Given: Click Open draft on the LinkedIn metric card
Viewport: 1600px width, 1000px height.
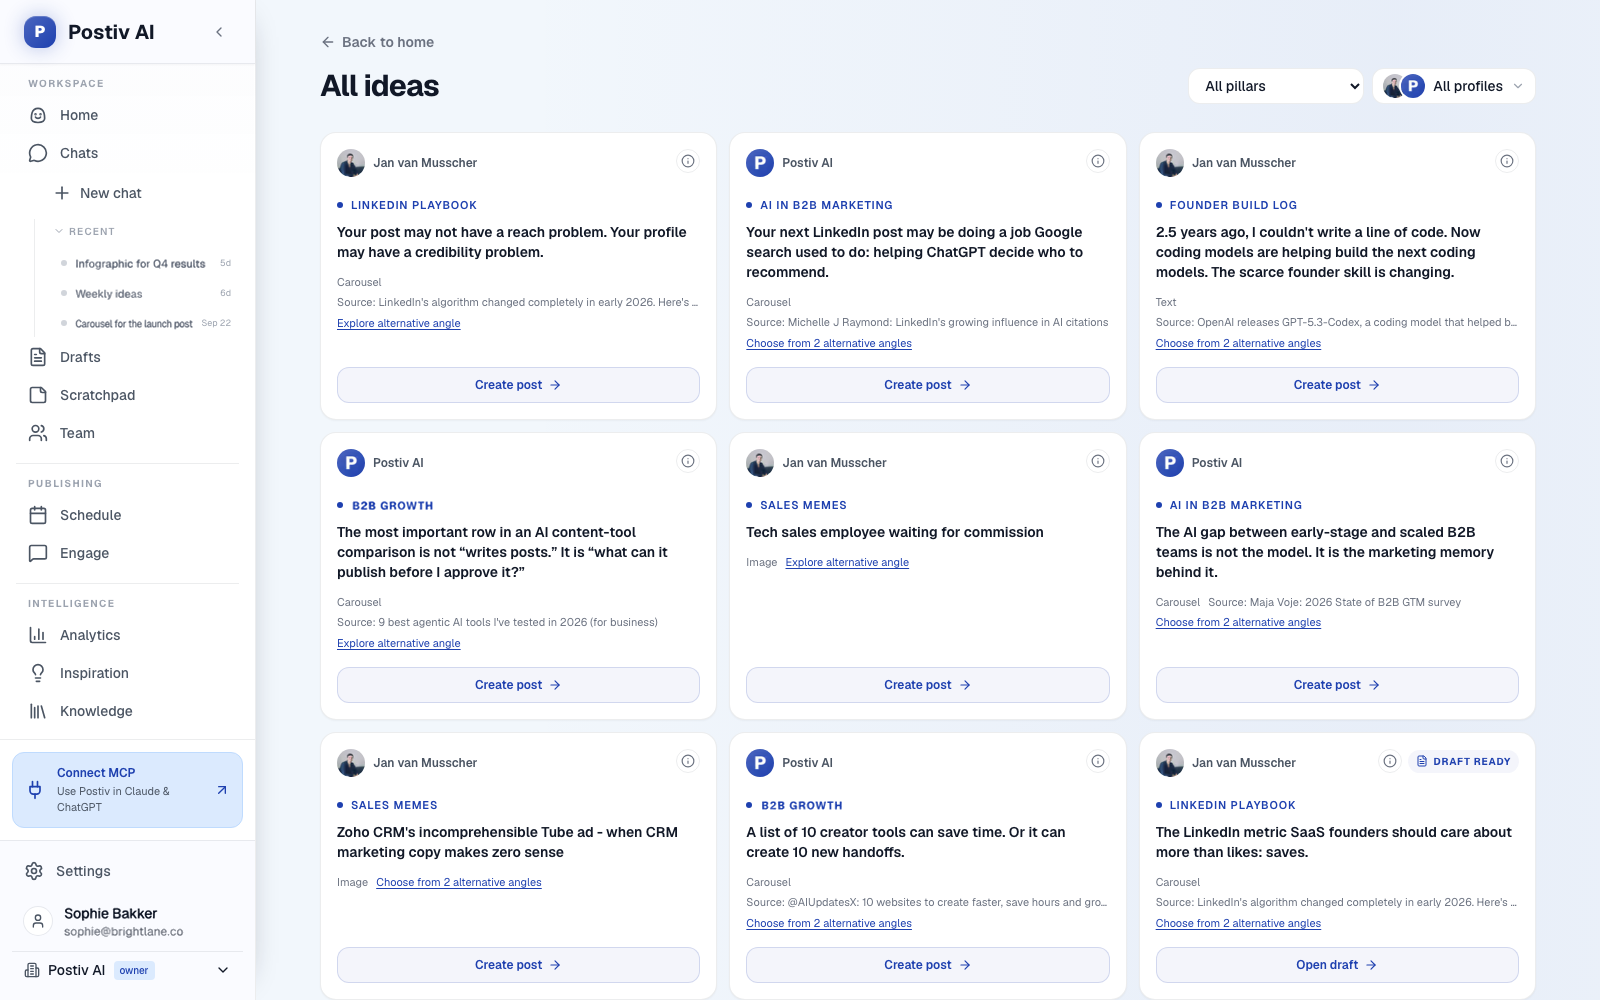Looking at the screenshot, I should click(x=1337, y=965).
